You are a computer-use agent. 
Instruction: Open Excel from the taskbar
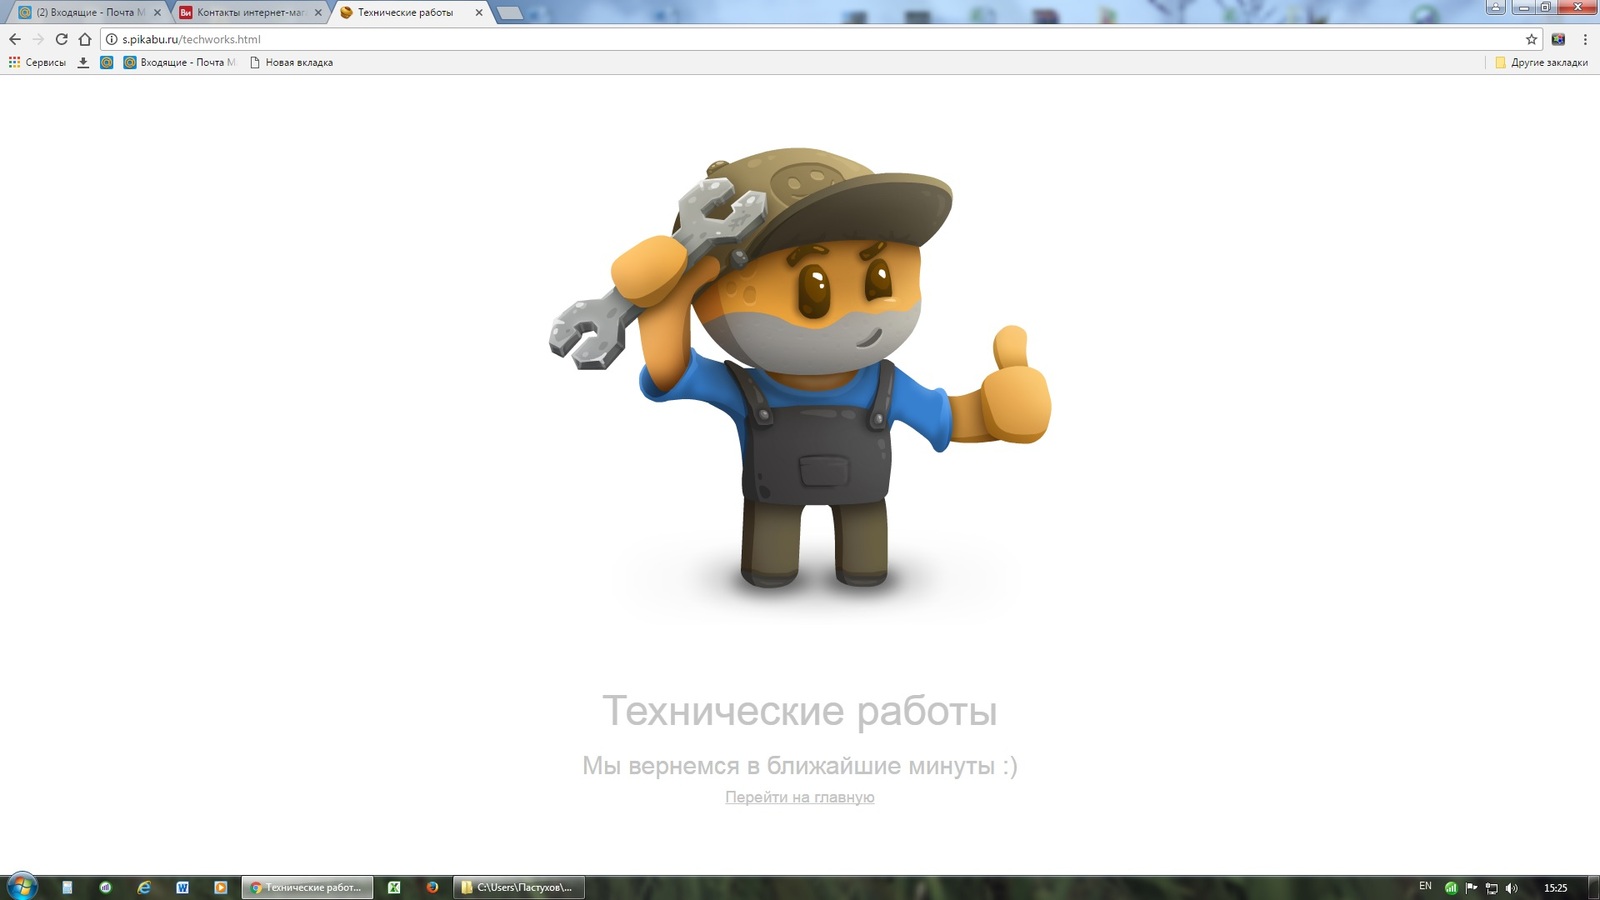coord(394,887)
